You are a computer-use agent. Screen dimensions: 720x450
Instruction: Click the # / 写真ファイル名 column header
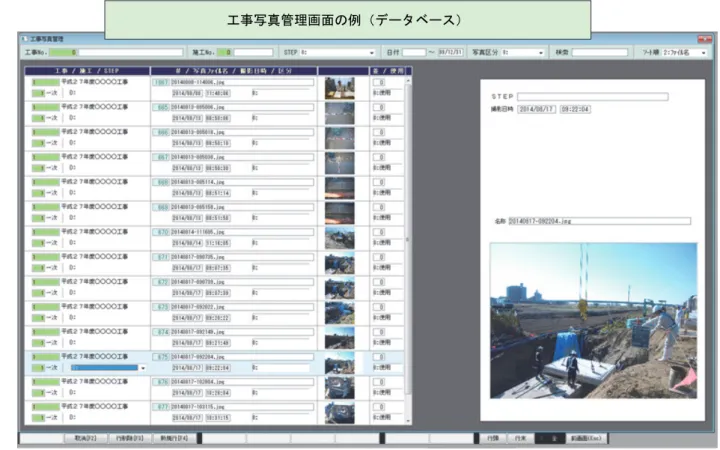[234, 71]
